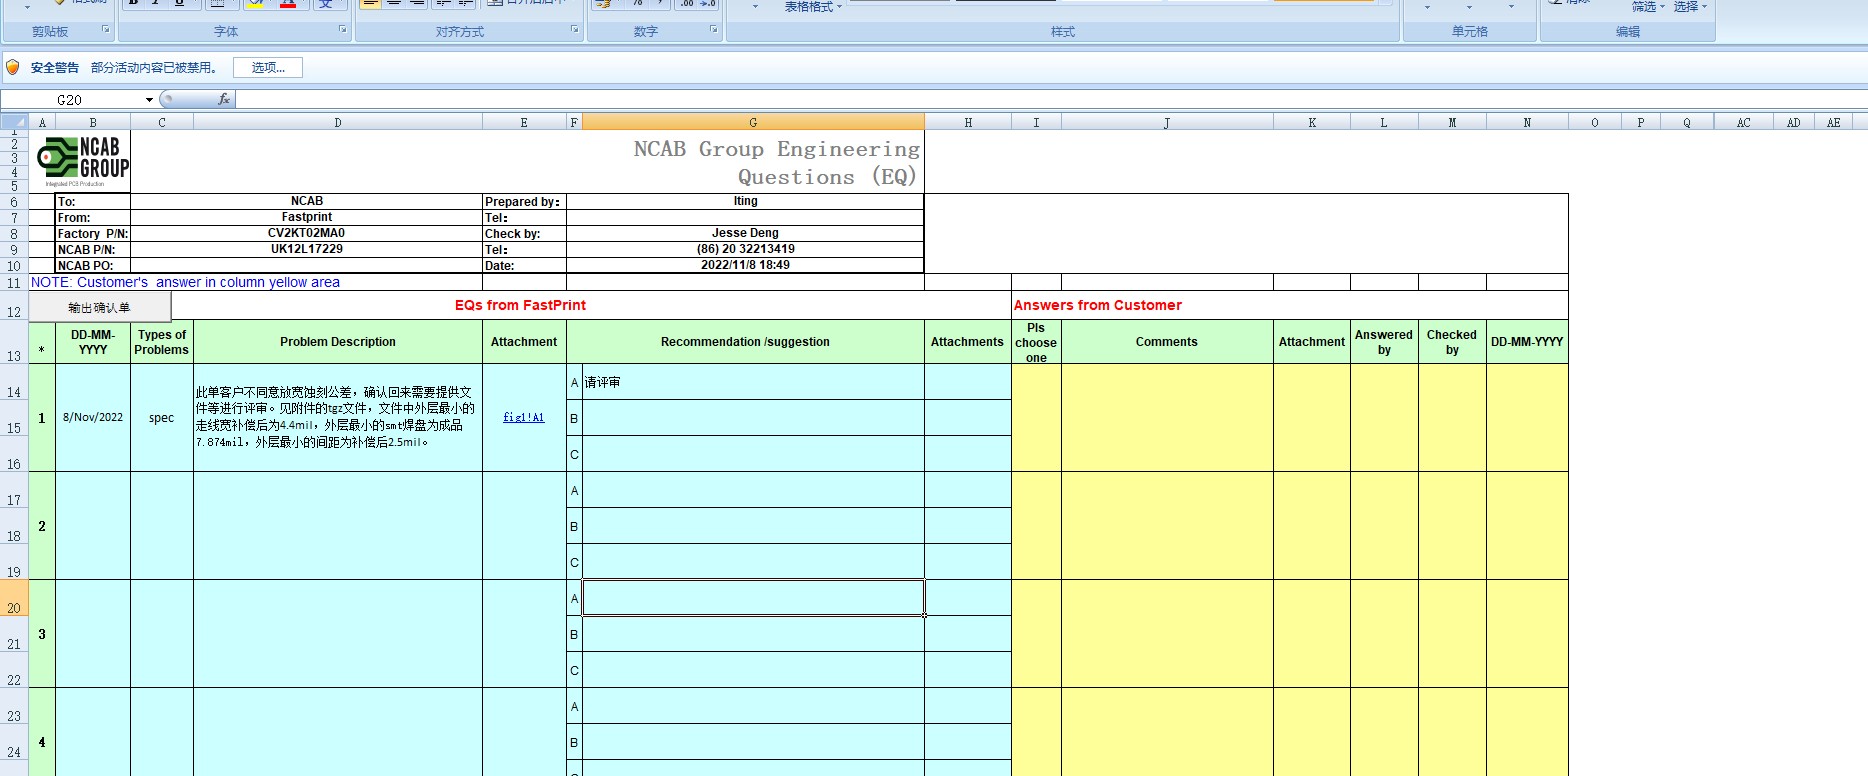
Task: Open the Font (字体) group dialog launcher
Action: (x=343, y=30)
